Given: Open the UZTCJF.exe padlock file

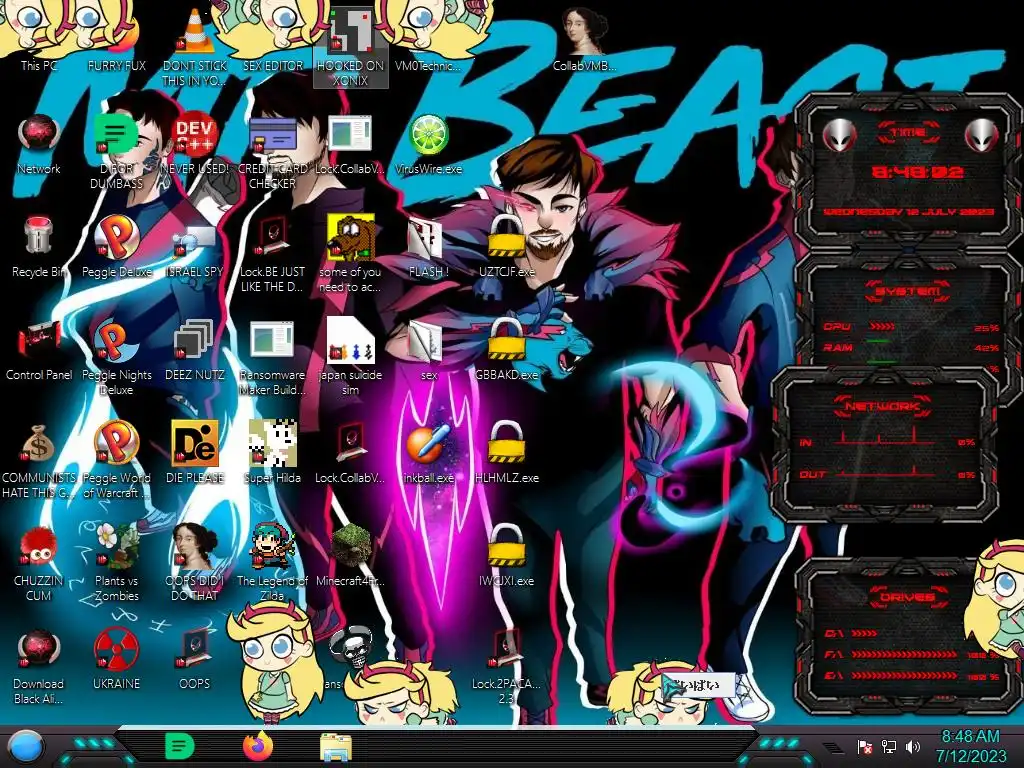Looking at the screenshot, I should pos(506,247).
